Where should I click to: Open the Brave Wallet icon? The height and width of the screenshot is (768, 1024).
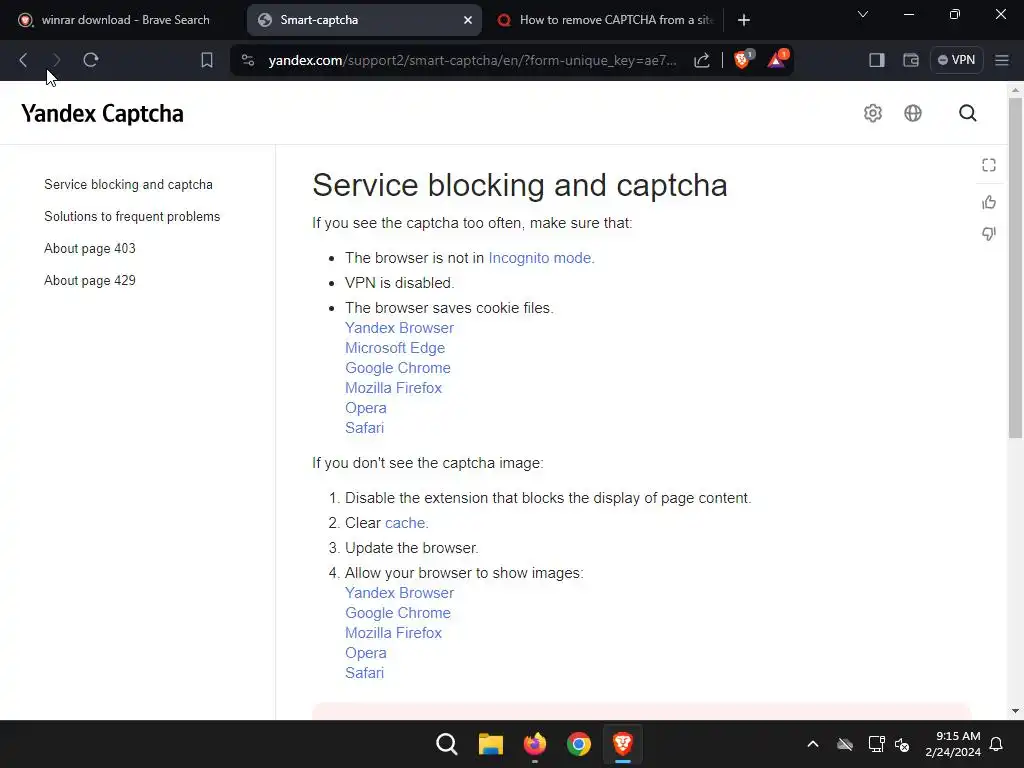(910, 60)
